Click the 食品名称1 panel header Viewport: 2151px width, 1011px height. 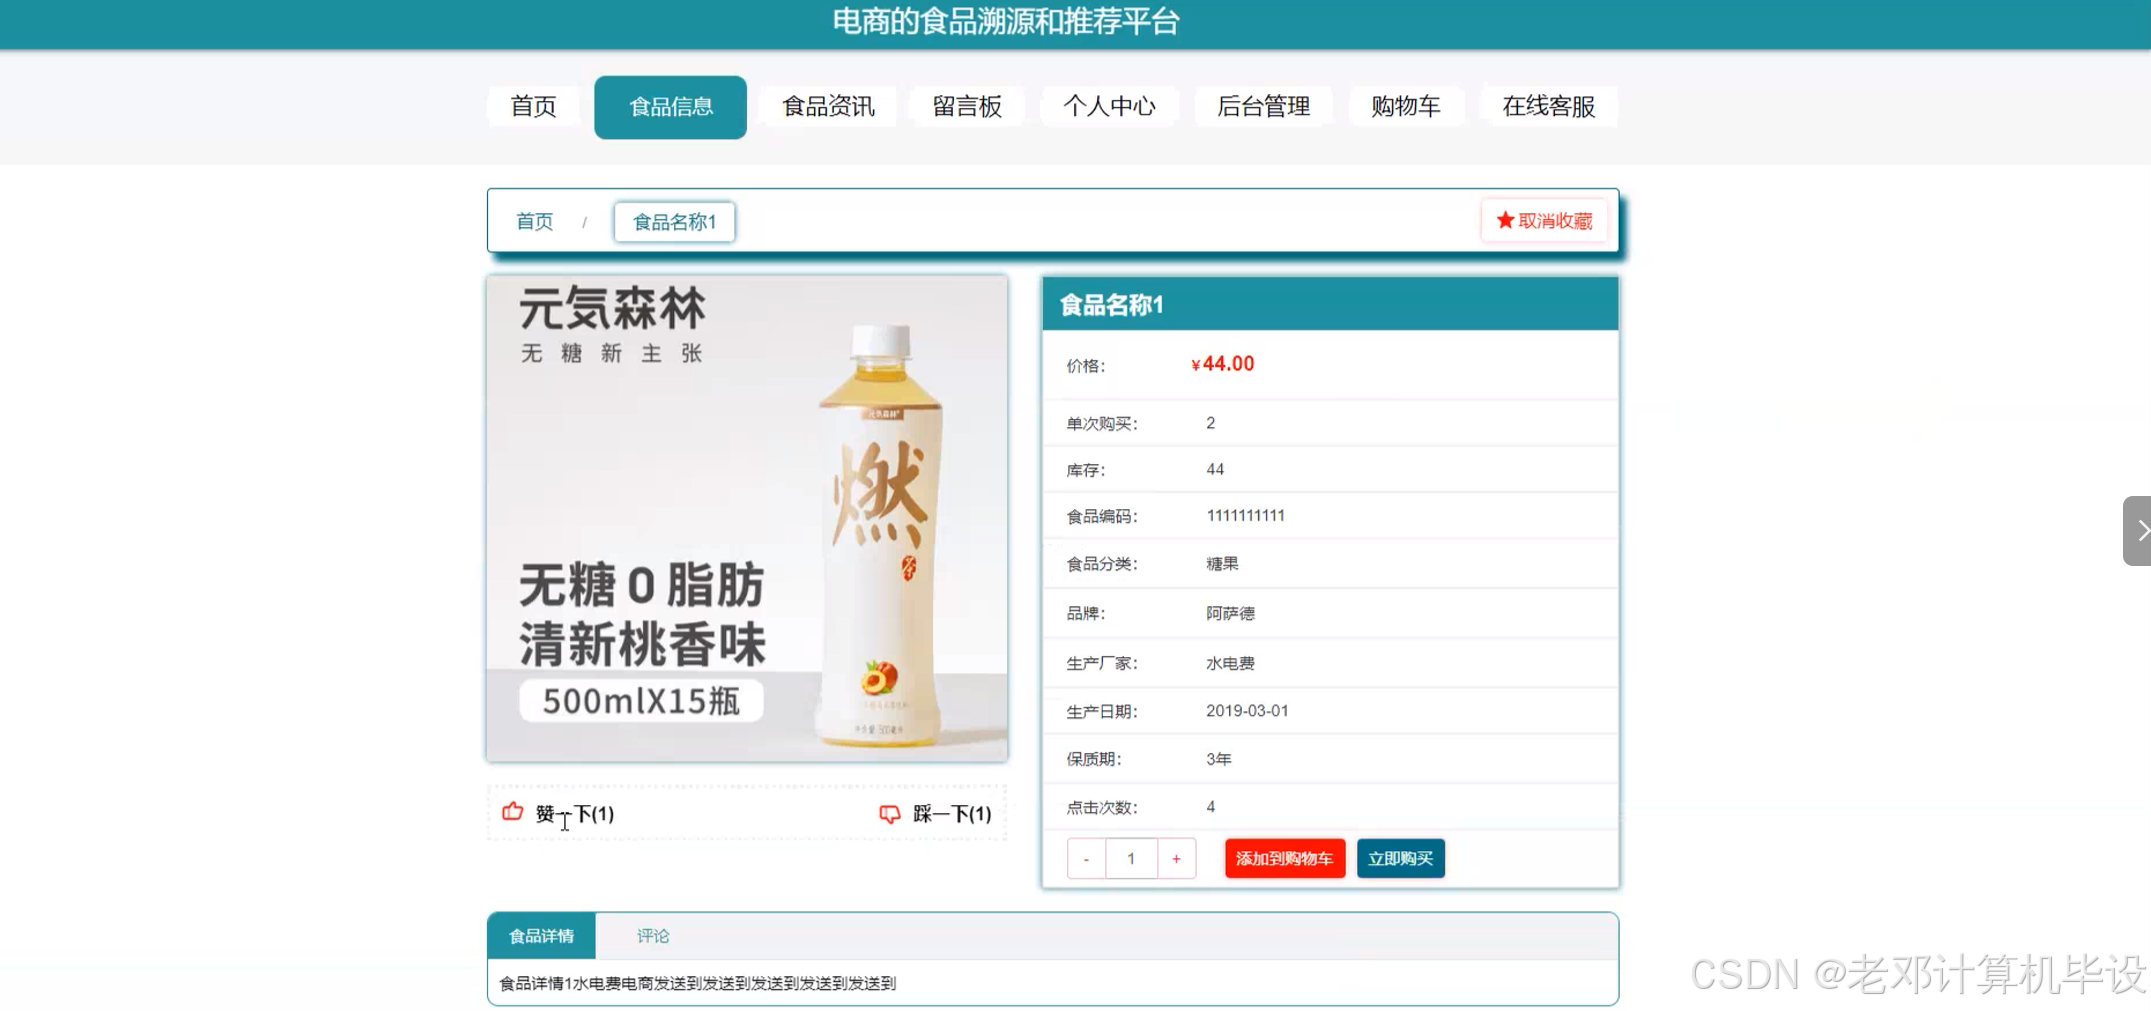1330,304
